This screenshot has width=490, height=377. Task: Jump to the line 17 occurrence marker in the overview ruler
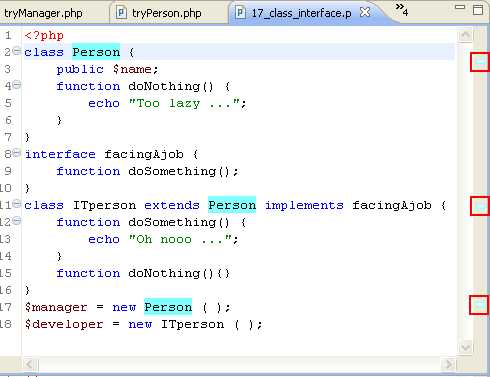[x=479, y=305]
